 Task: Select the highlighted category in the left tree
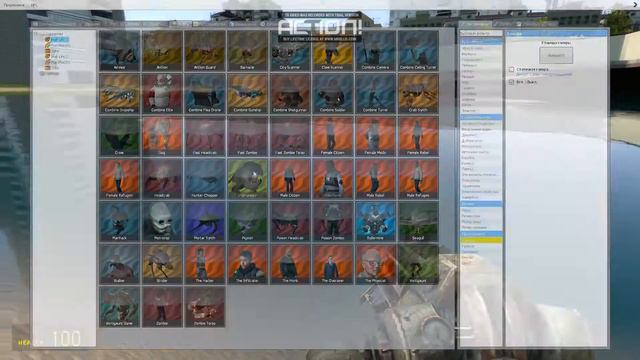[60, 40]
